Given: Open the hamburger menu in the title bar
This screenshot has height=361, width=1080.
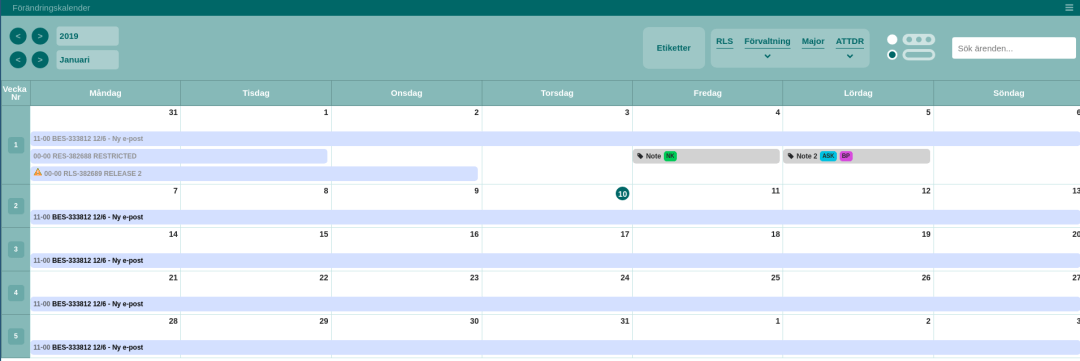Looking at the screenshot, I should [x=1069, y=8].
